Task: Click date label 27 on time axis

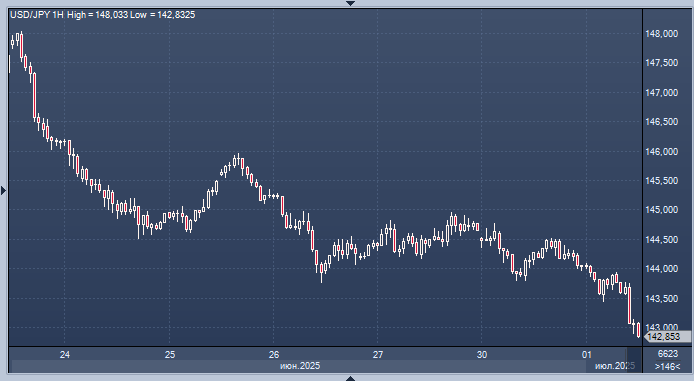Action: click(x=378, y=354)
